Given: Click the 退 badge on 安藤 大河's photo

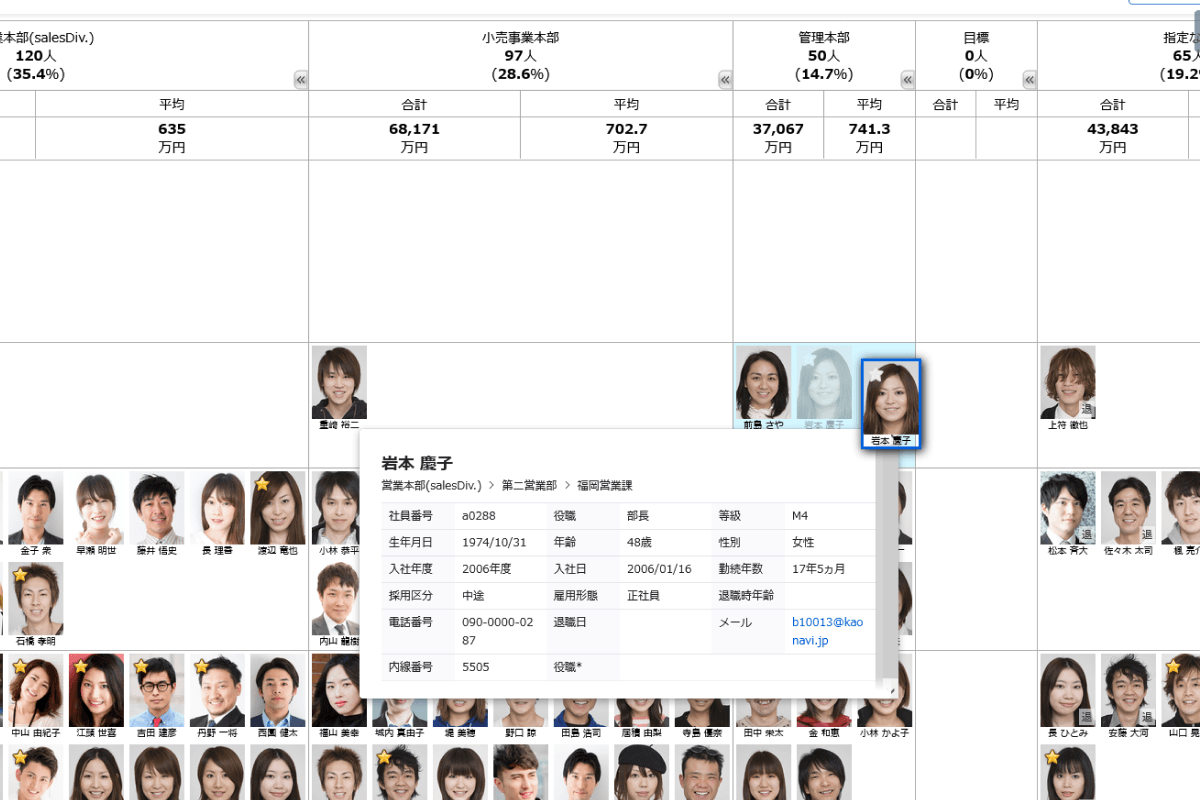Looking at the screenshot, I should 1147,717.
